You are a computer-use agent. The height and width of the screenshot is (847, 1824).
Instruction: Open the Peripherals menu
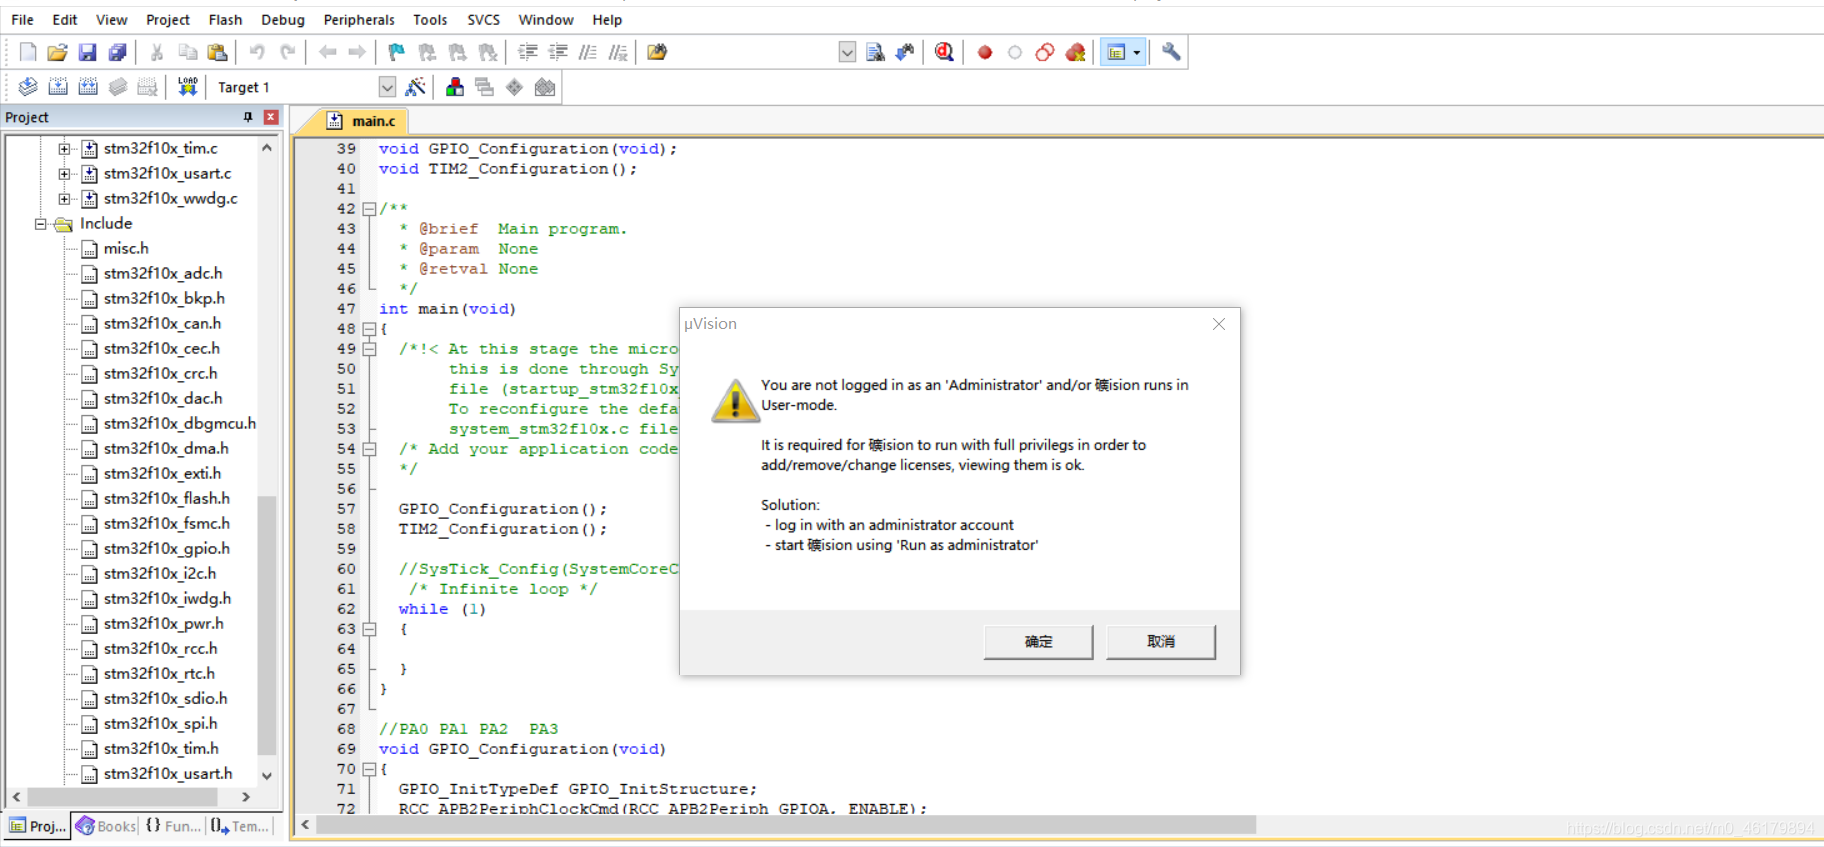coord(359,19)
